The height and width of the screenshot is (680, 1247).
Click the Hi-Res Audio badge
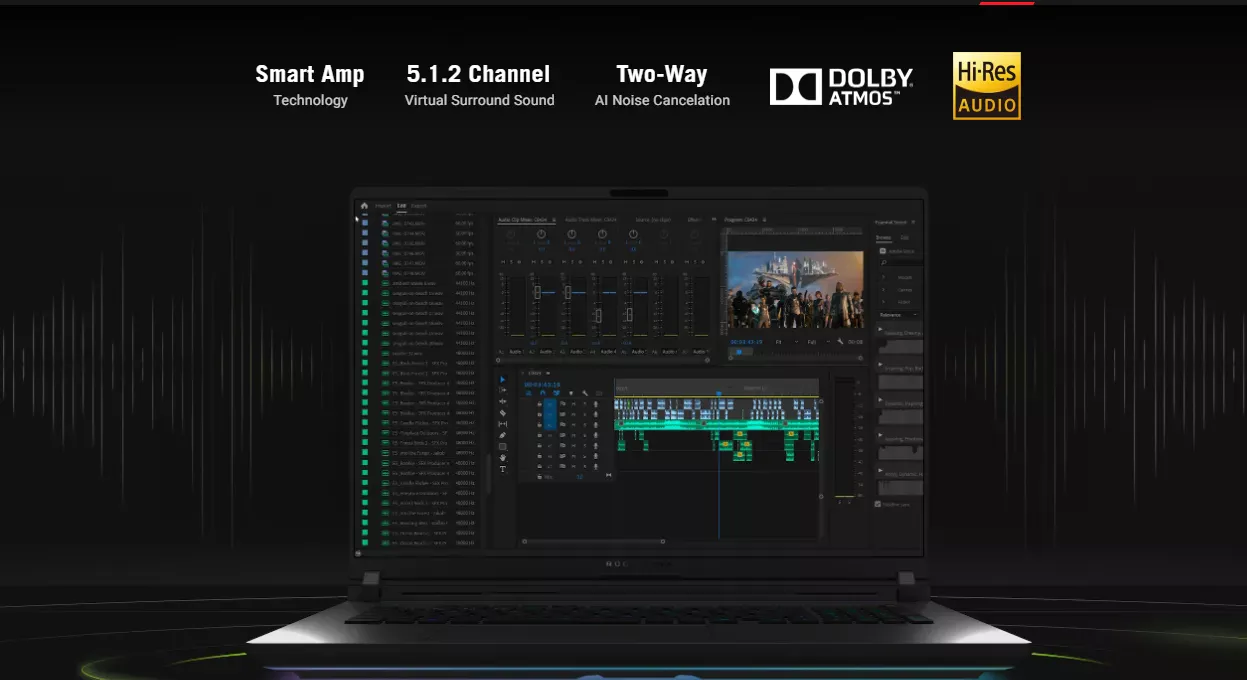point(987,86)
